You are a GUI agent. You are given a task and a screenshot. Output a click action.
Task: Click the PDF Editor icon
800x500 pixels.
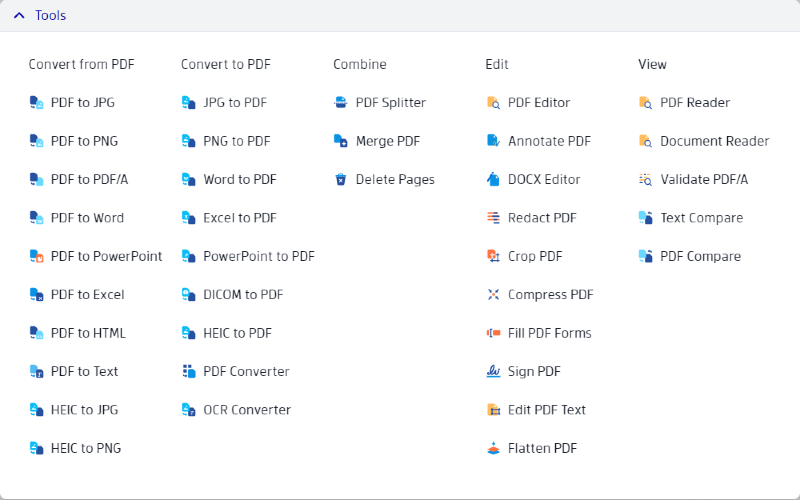click(493, 103)
